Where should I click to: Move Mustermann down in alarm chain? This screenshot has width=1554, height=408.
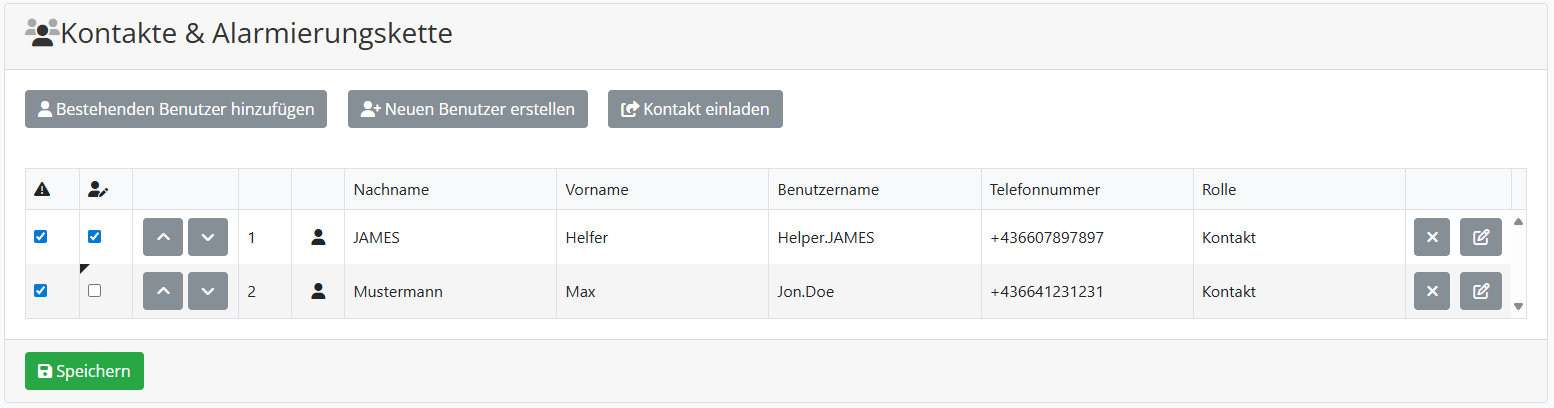point(208,292)
